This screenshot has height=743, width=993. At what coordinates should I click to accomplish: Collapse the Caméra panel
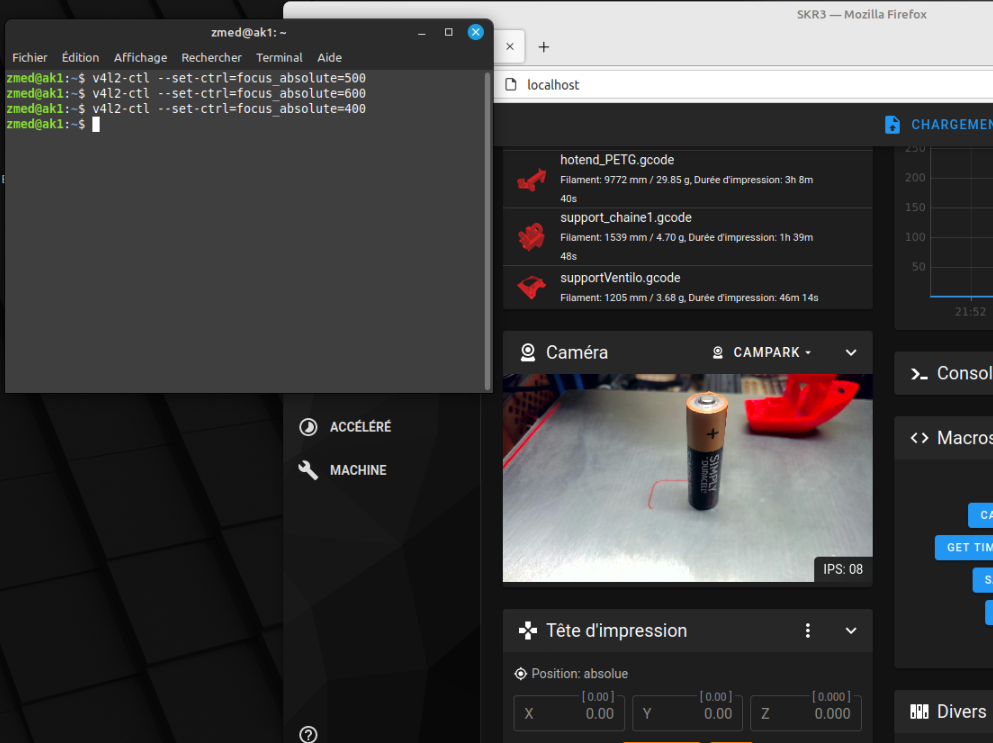[x=851, y=352]
